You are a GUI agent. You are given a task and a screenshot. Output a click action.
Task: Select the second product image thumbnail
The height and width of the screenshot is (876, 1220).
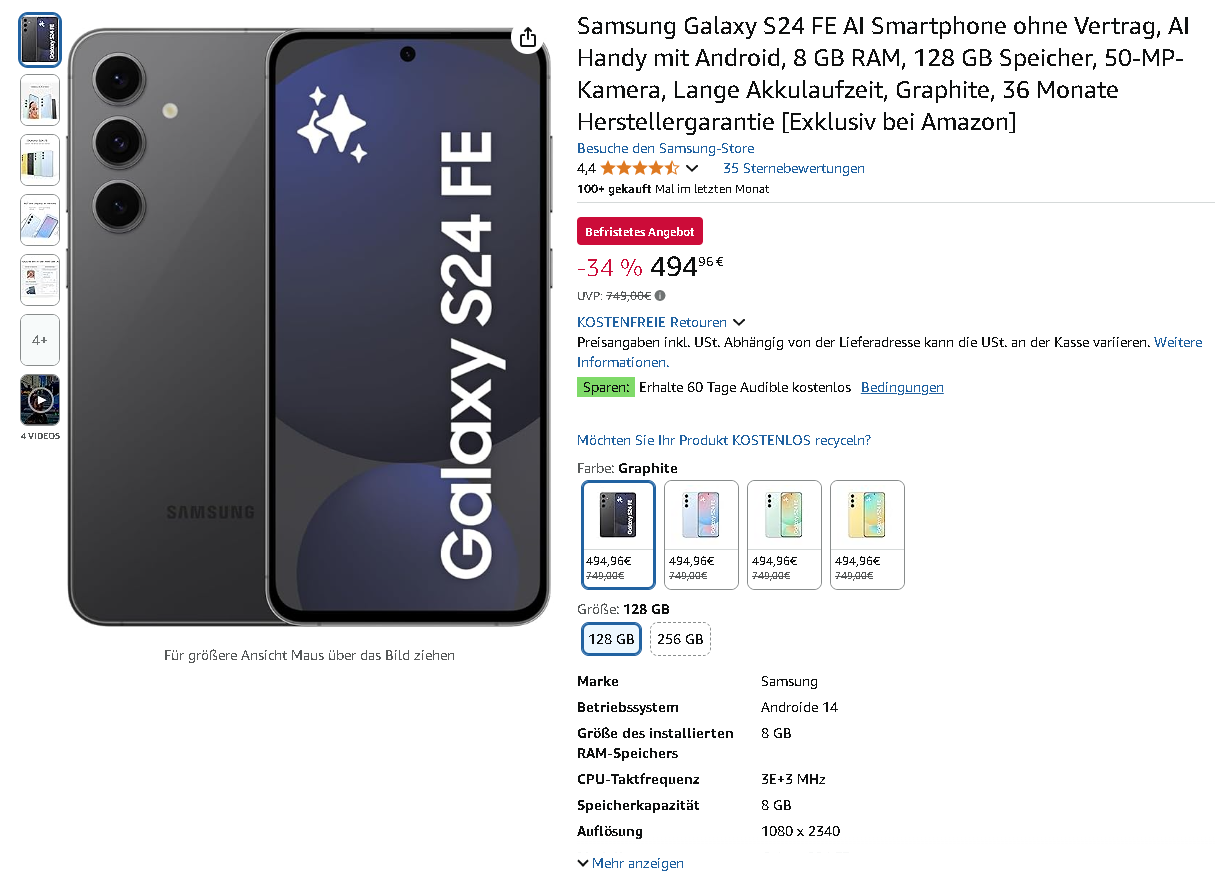[x=40, y=100]
